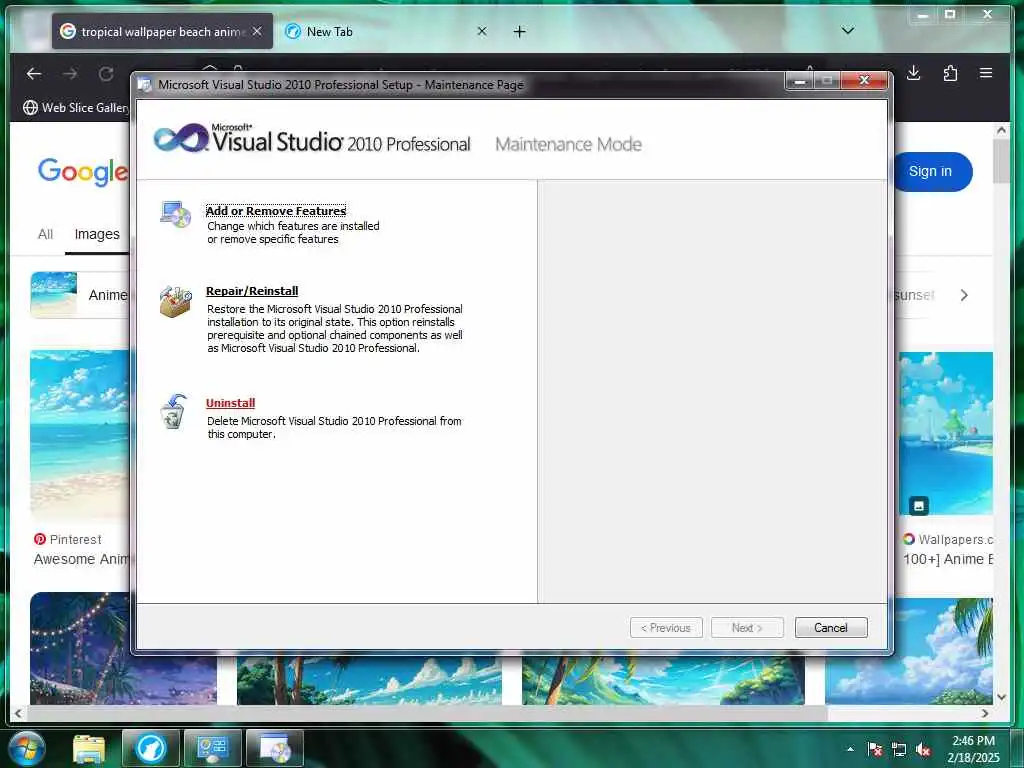Select the Images search tab
This screenshot has height=768, width=1024.
pos(97,234)
